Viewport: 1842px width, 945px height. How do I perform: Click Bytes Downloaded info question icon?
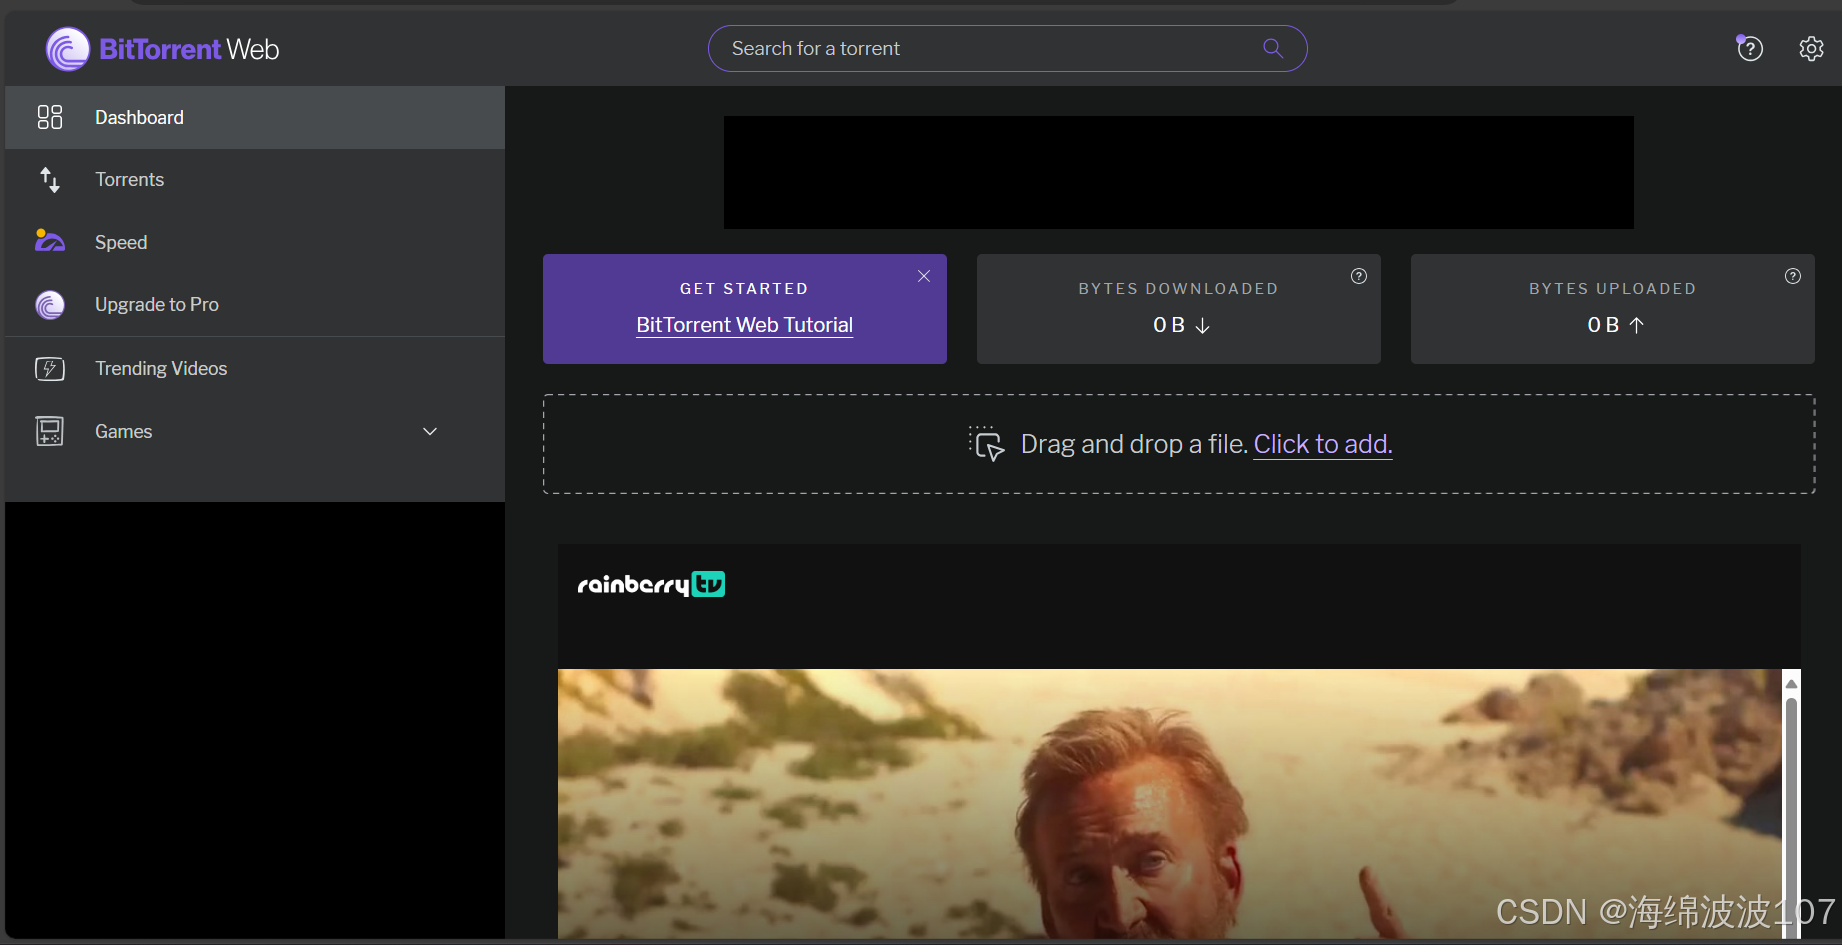click(x=1359, y=276)
